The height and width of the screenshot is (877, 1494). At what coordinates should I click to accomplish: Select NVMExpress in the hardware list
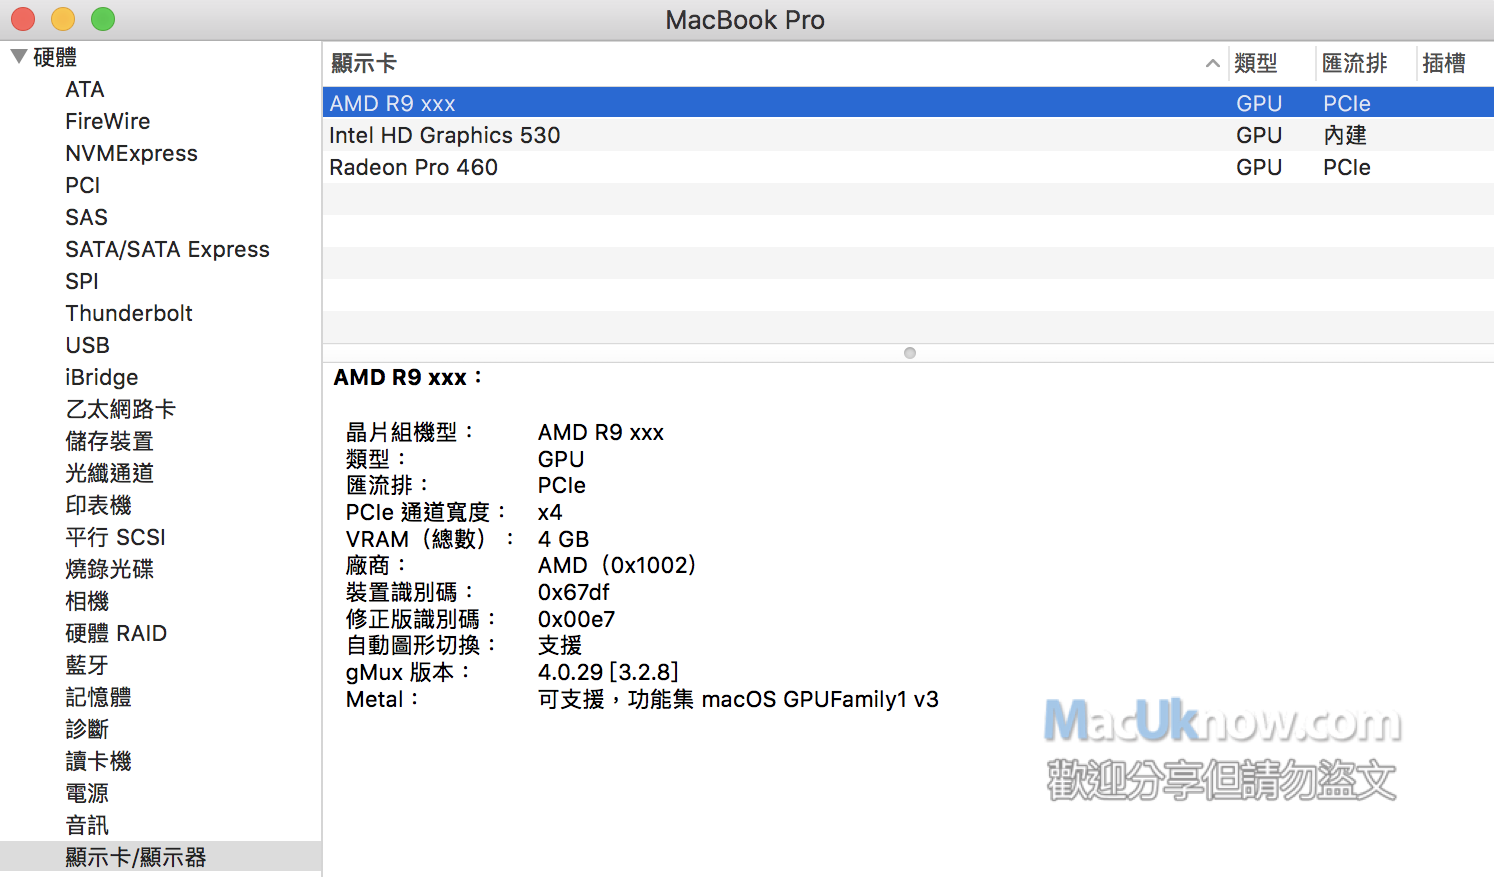[131, 154]
